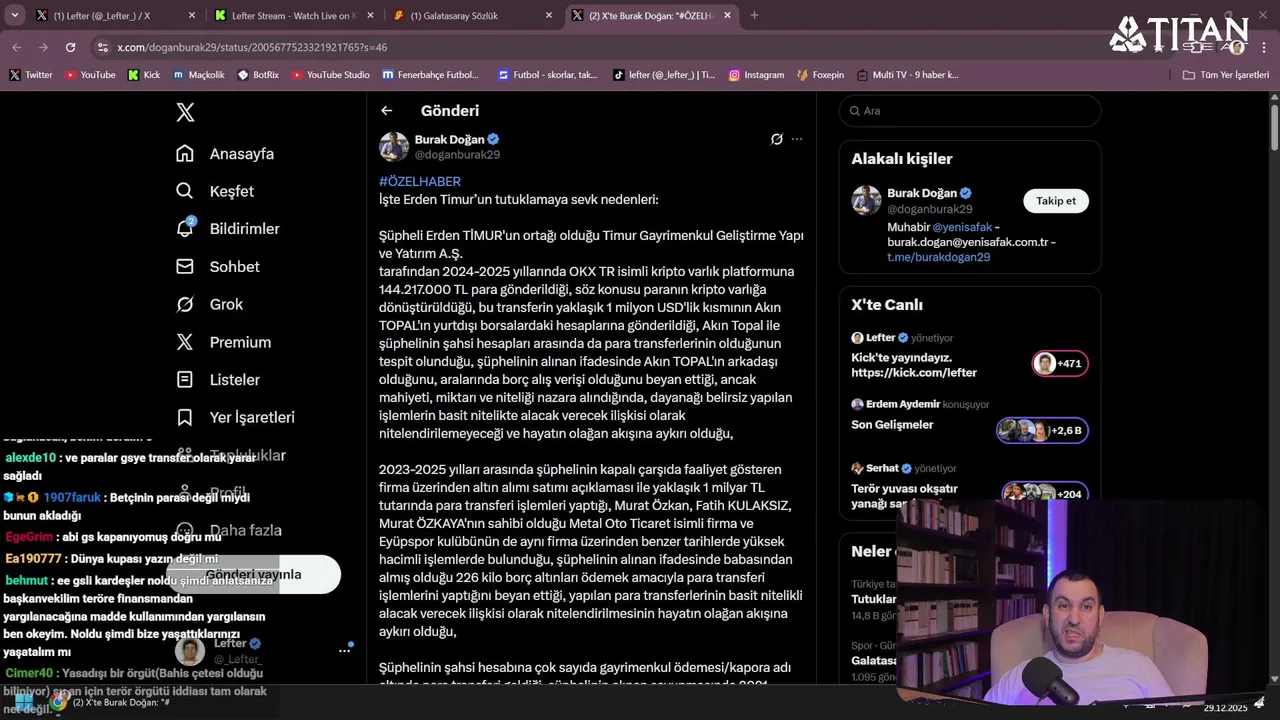
Task: Join Serhat's live space +204
Action: 1046,494
